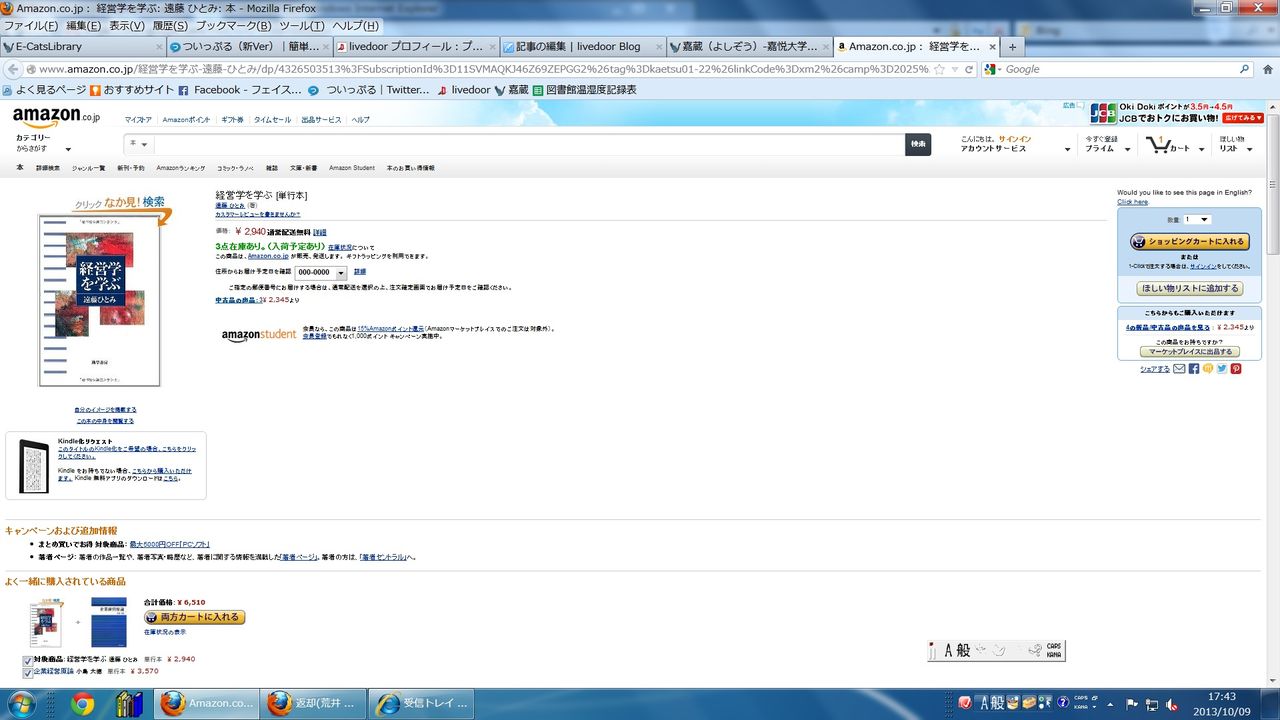Screen dimensions: 1280x720
Task: Click the 中古品の出品 used offers link
Action: click(x=238, y=300)
